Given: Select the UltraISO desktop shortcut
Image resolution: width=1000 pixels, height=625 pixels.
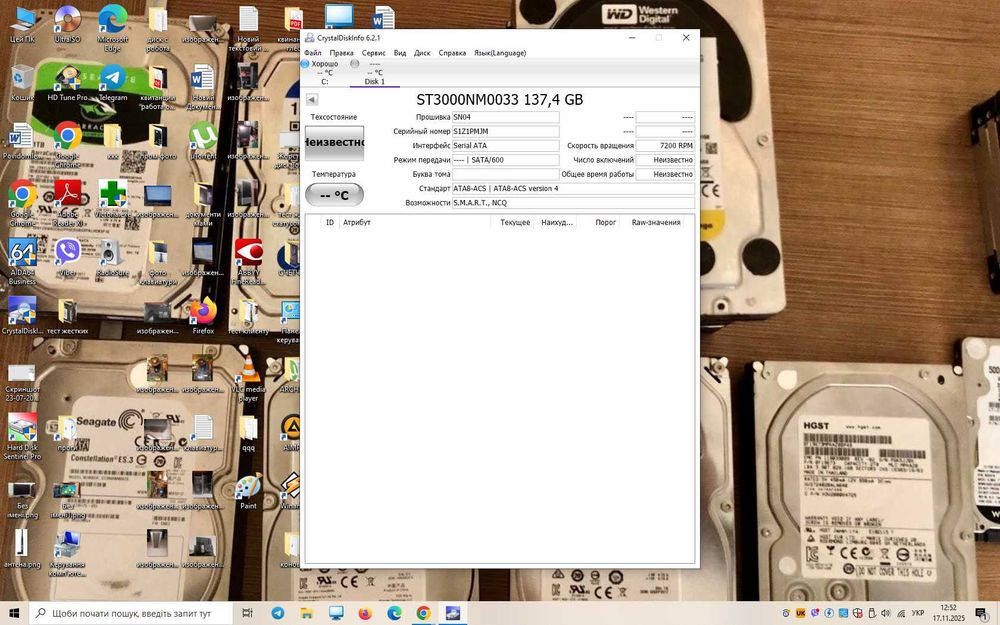Looking at the screenshot, I should [68, 26].
